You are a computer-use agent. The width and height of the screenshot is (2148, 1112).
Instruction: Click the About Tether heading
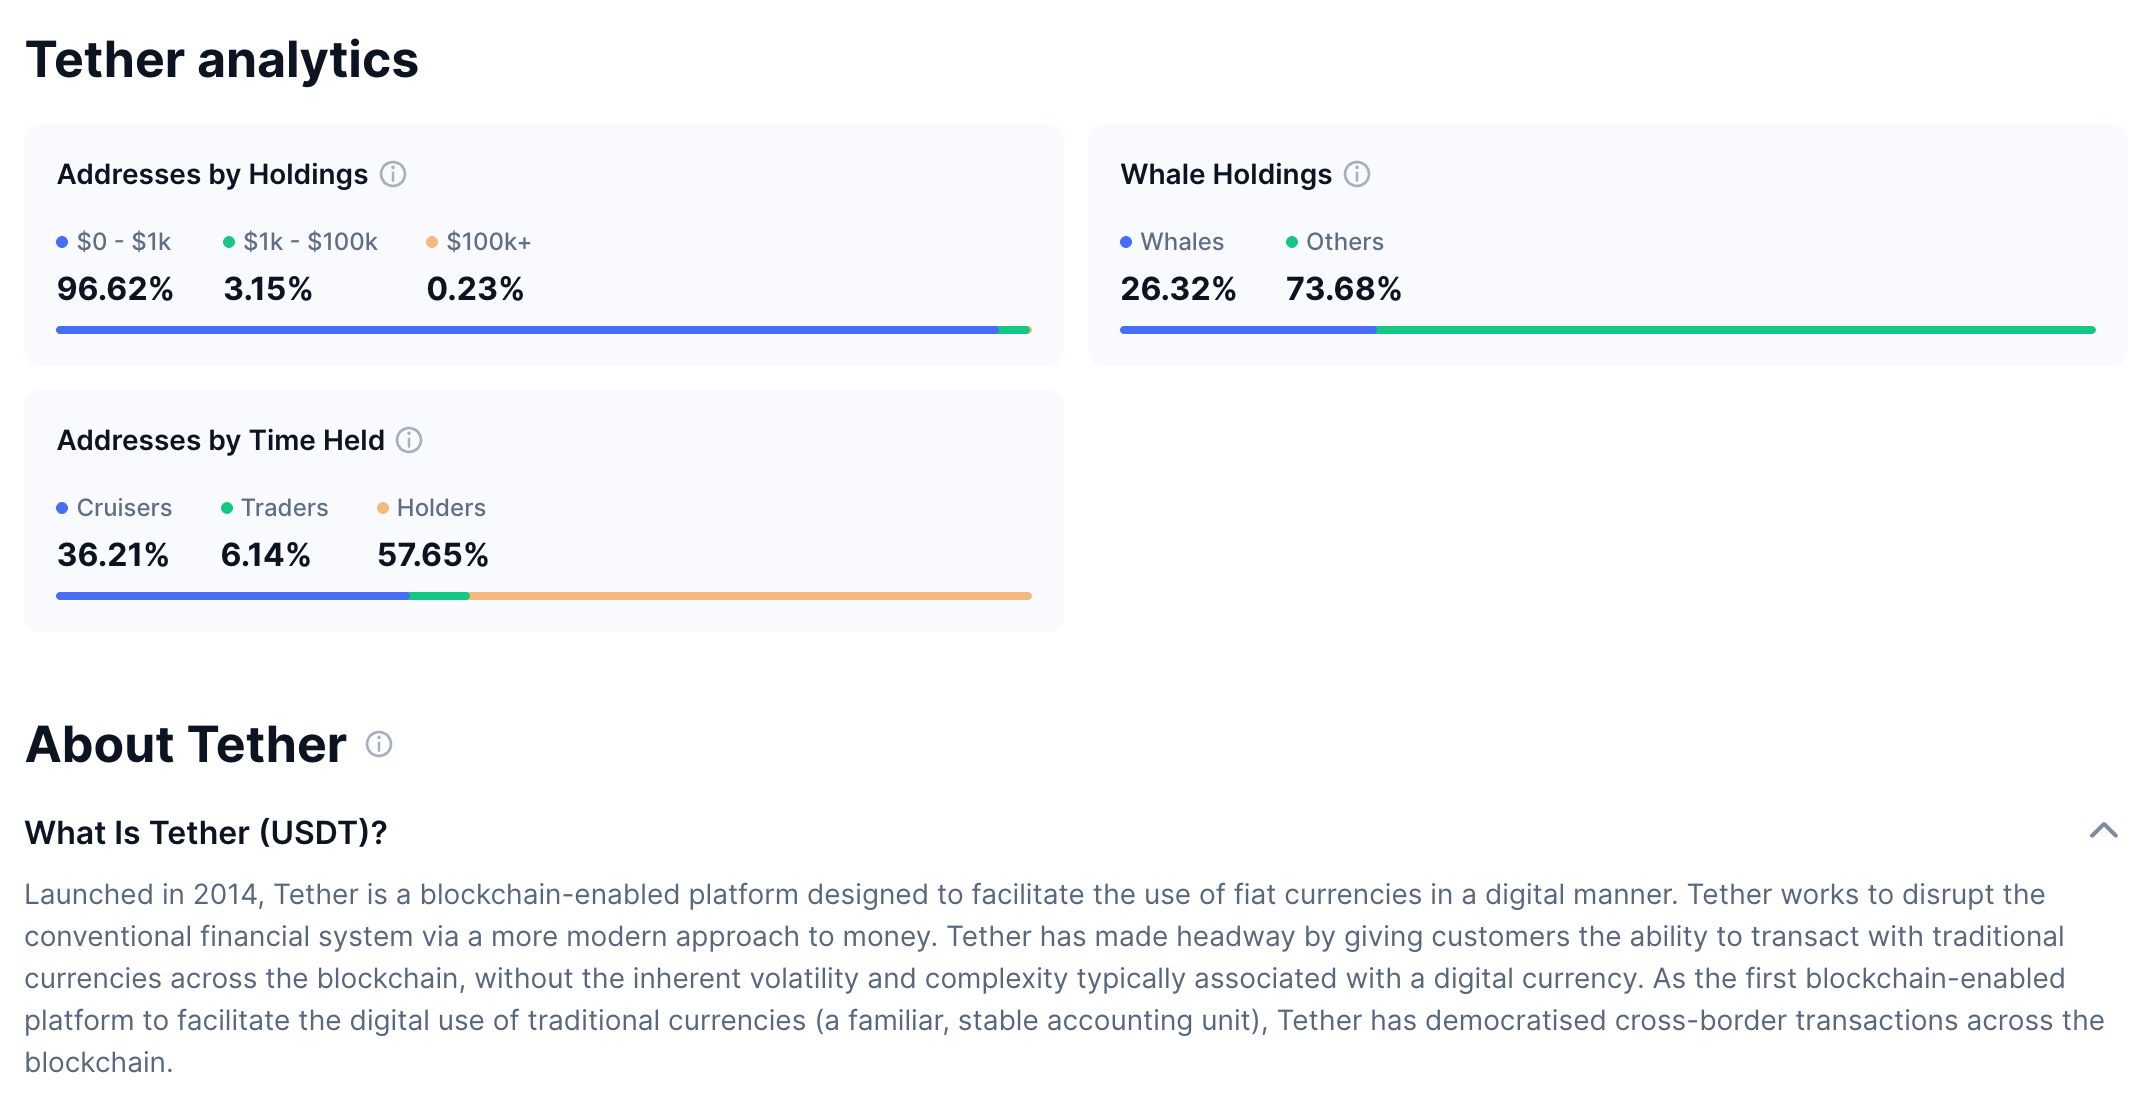(x=184, y=744)
